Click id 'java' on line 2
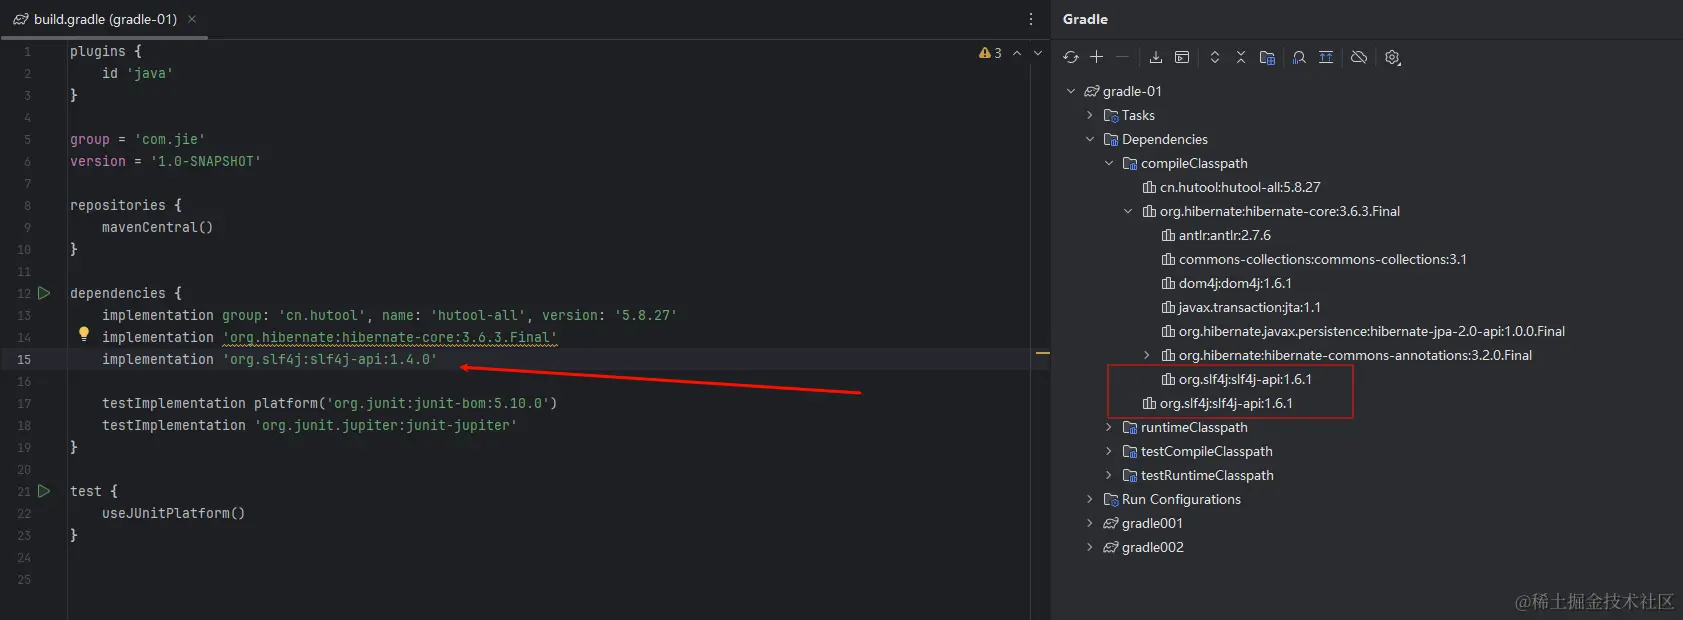Screen dimensions: 1683x620 [x=137, y=73]
